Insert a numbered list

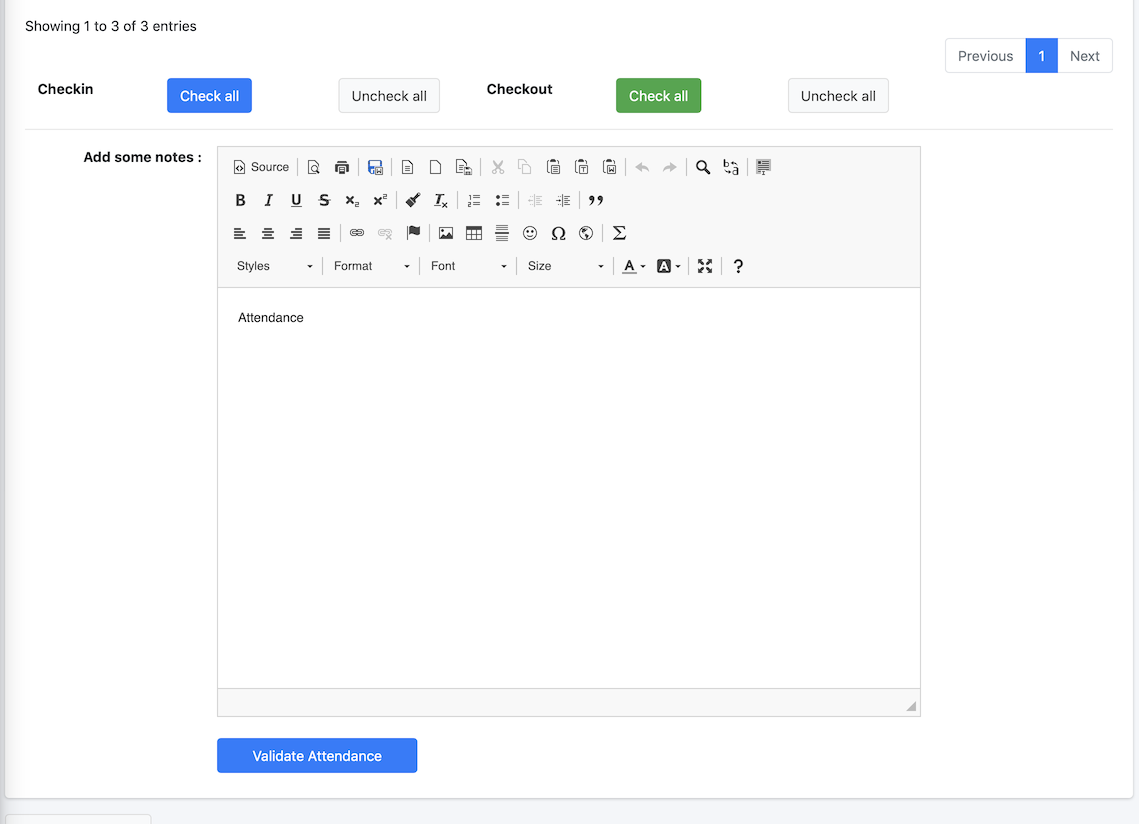coord(474,201)
